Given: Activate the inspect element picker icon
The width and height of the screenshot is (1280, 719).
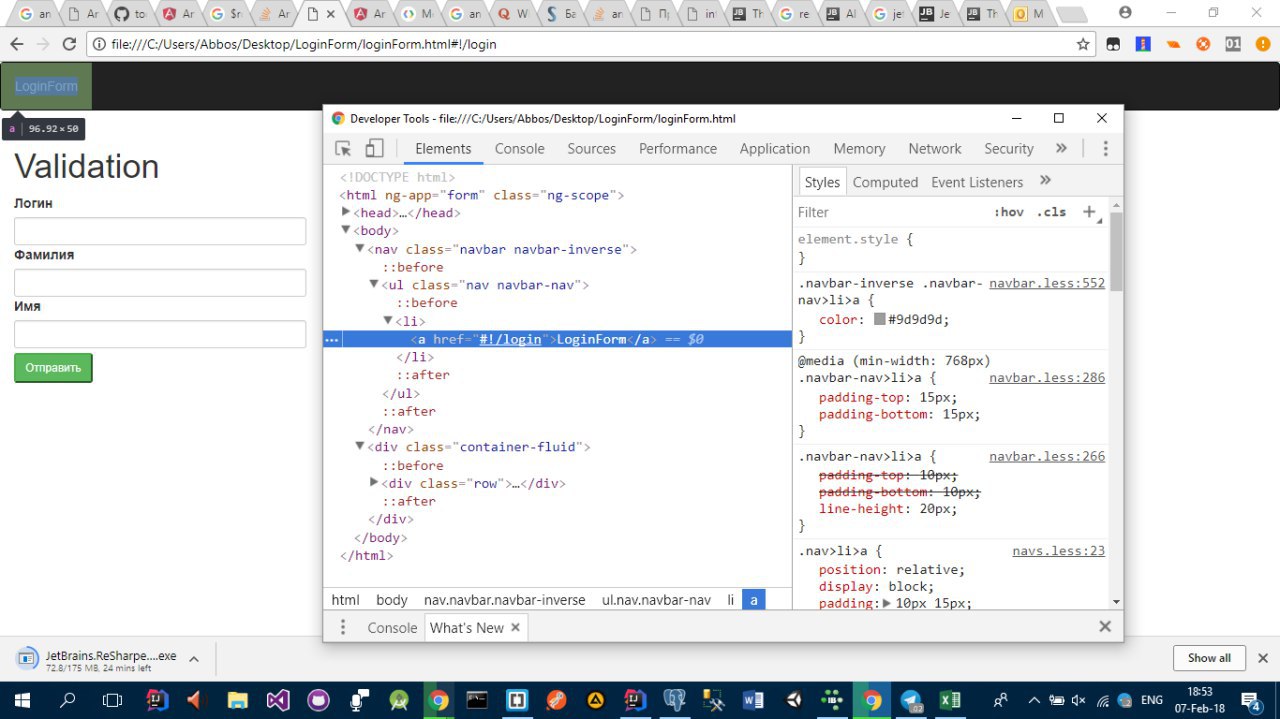Looking at the screenshot, I should 343,149.
